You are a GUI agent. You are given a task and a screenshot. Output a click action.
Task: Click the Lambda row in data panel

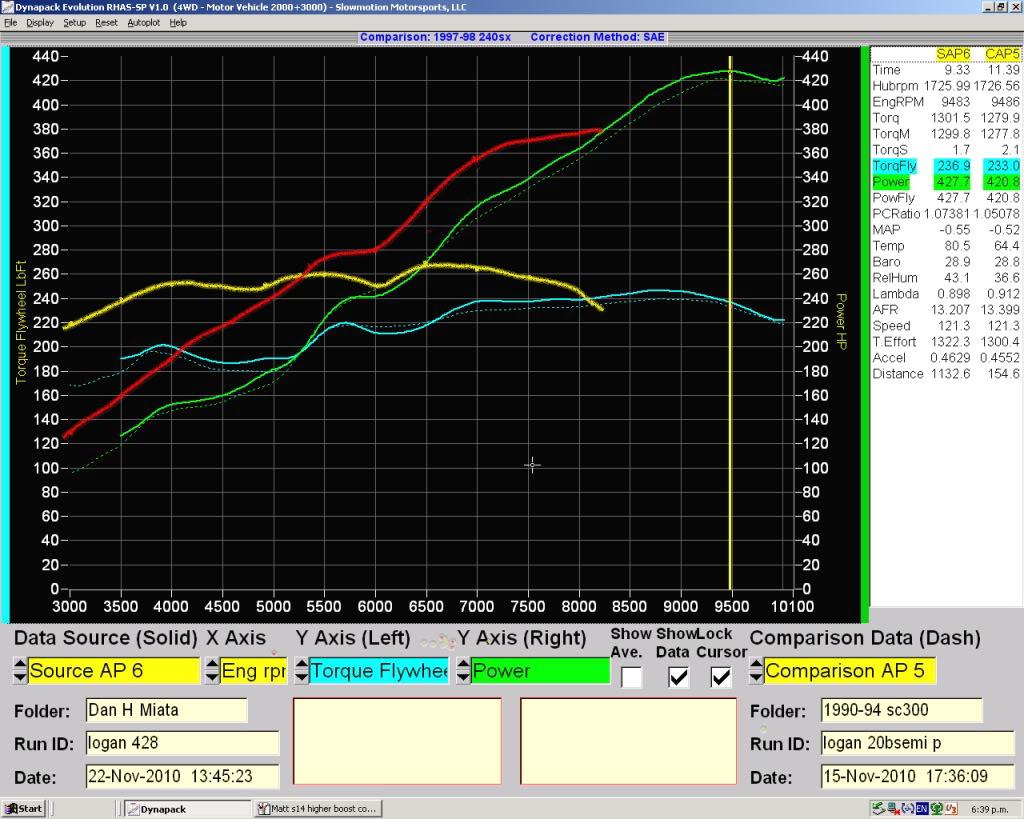point(946,294)
